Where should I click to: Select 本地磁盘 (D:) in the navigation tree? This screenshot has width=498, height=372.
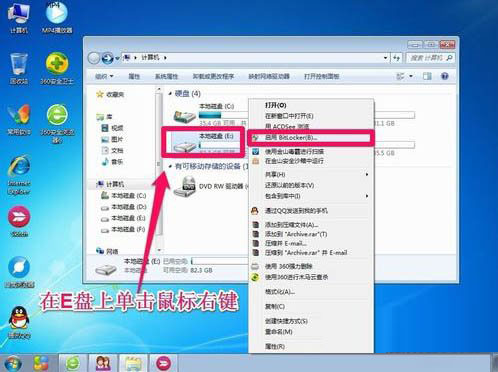click(124, 207)
